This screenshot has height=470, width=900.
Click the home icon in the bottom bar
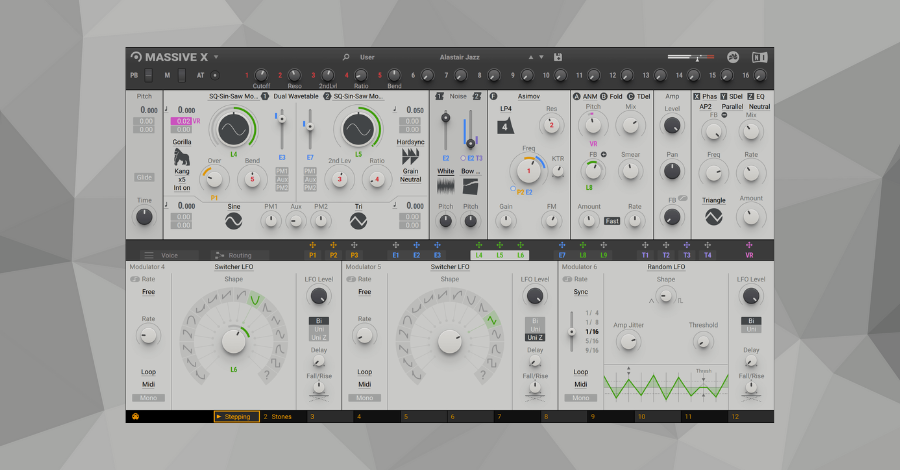tap(135, 415)
